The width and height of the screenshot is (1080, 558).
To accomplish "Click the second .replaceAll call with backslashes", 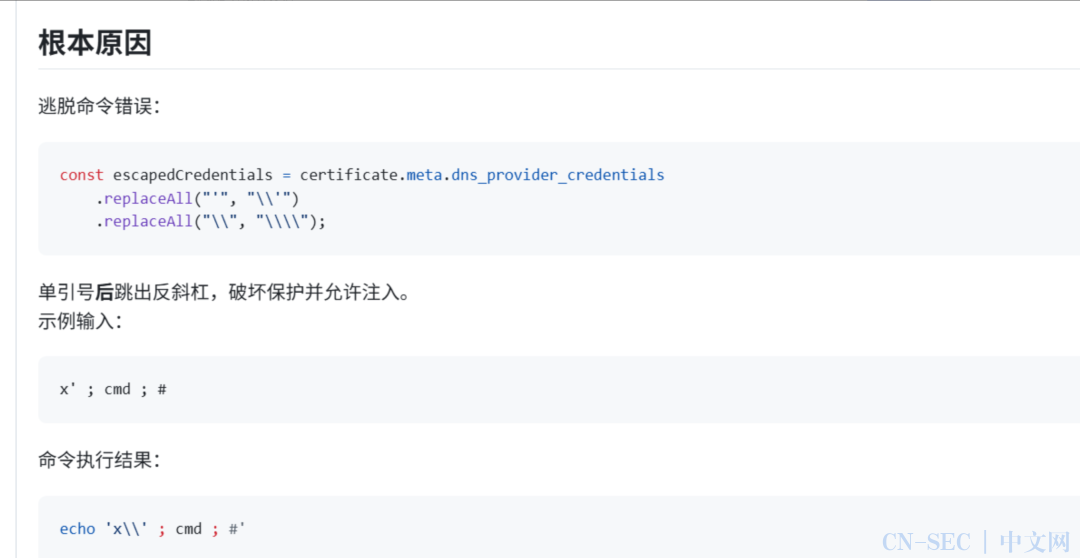I will point(210,223).
